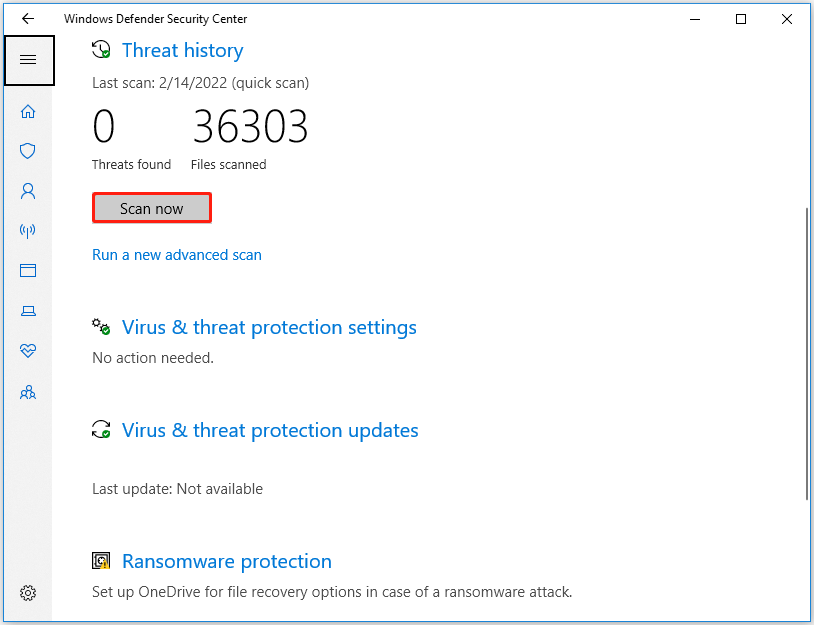Screen dimensions: 814x625
Task: Open Account protection via the person icon
Action: point(27,191)
